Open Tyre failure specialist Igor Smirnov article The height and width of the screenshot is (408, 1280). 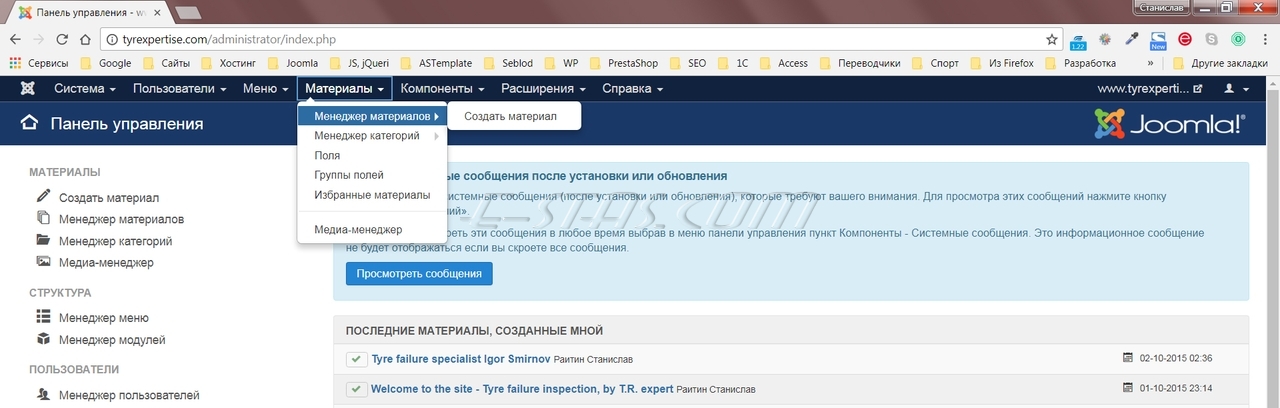click(x=461, y=359)
